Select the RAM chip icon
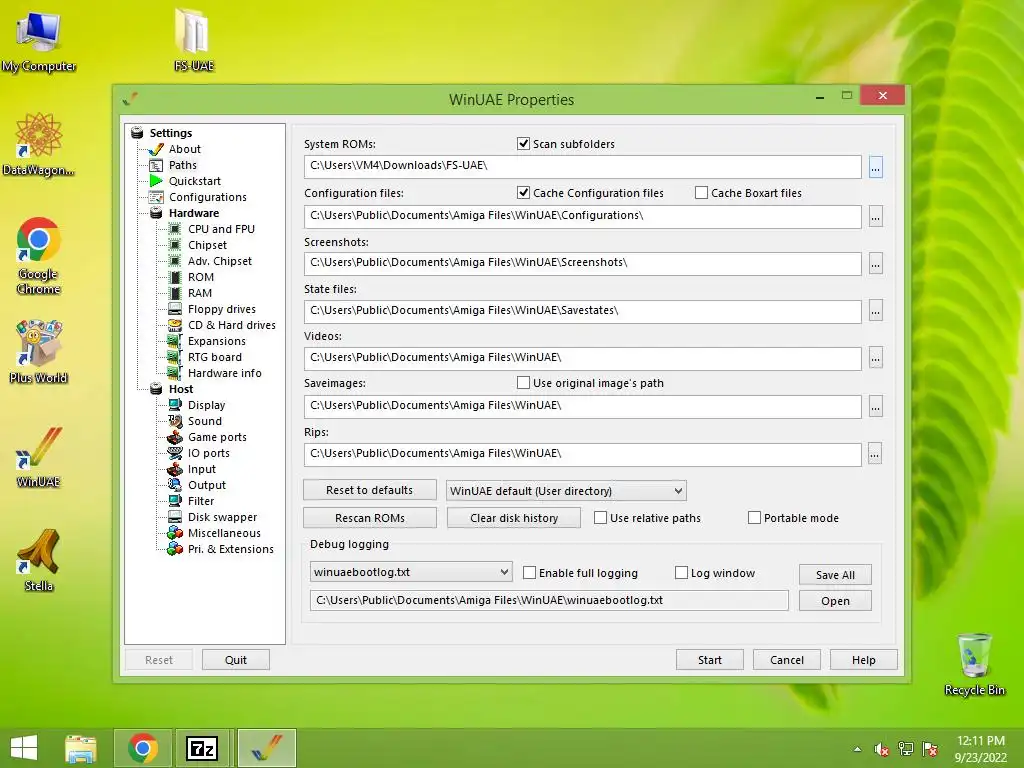 [175, 293]
